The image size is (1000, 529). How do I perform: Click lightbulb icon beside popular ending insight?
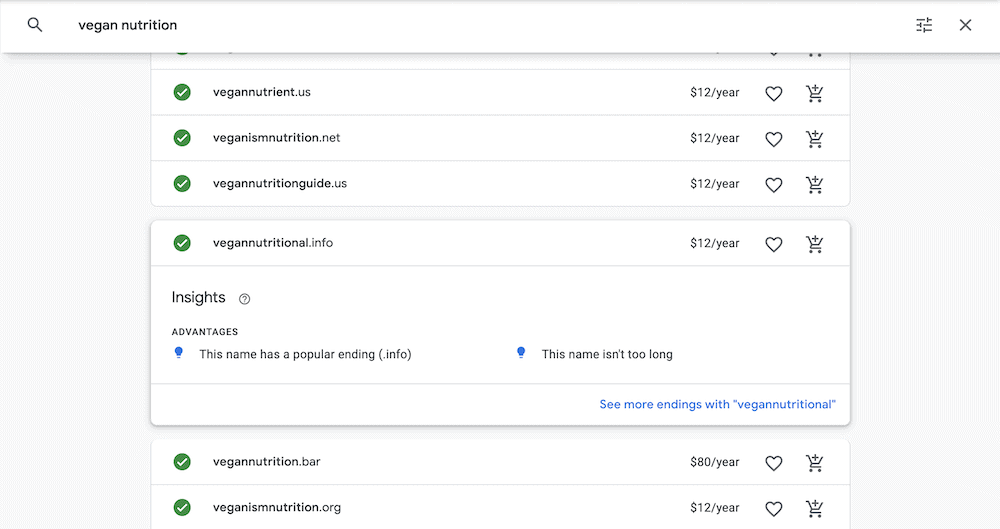click(x=179, y=352)
